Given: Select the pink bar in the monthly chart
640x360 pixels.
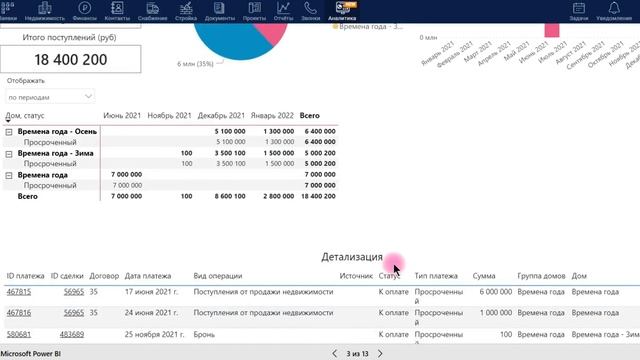Looking at the screenshot, I should pos(552,30).
